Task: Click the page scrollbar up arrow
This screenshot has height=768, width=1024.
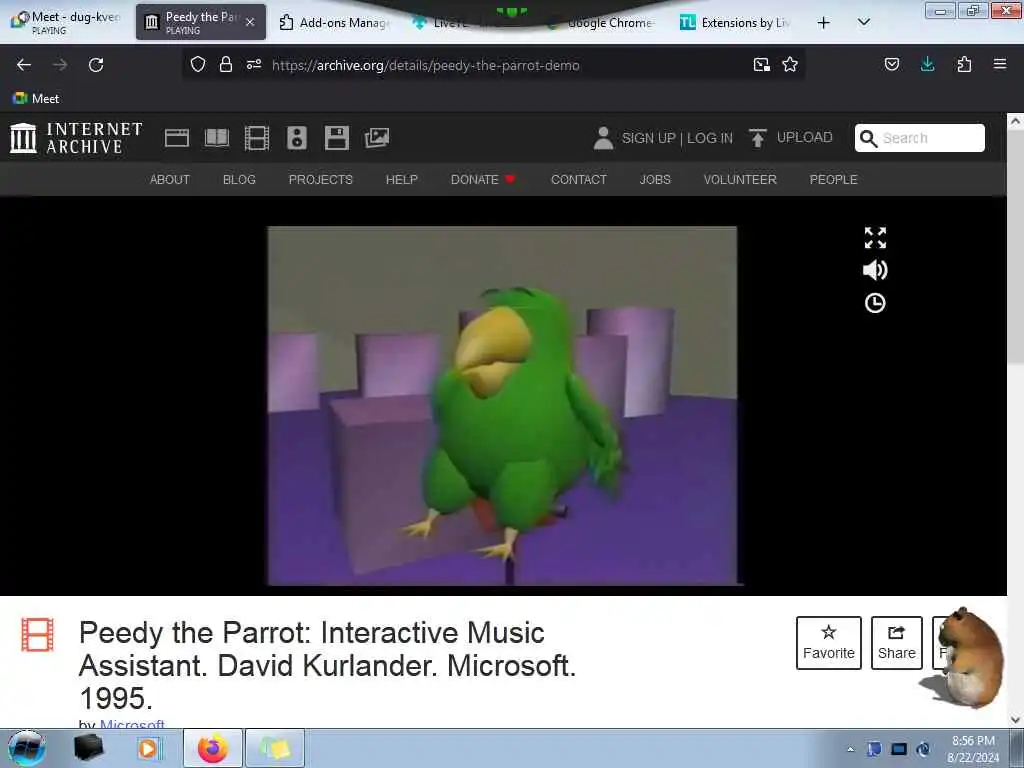Action: coord(1015,121)
